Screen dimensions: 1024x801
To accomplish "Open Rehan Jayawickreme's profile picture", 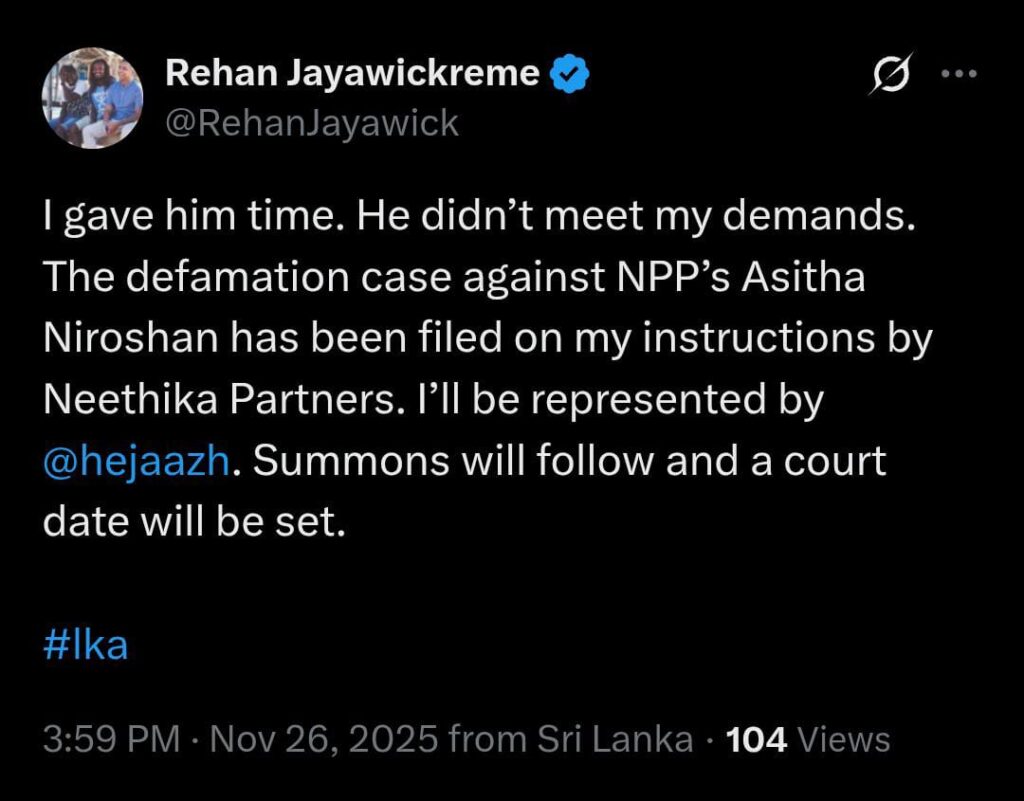I will pos(92,98).
